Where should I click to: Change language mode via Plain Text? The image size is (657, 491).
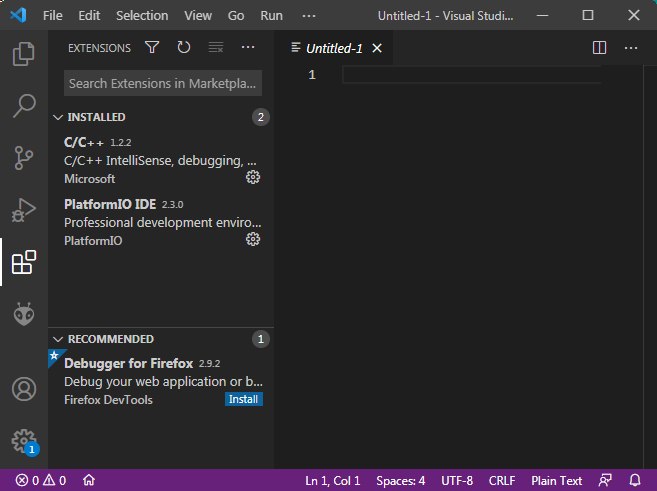pos(556,480)
